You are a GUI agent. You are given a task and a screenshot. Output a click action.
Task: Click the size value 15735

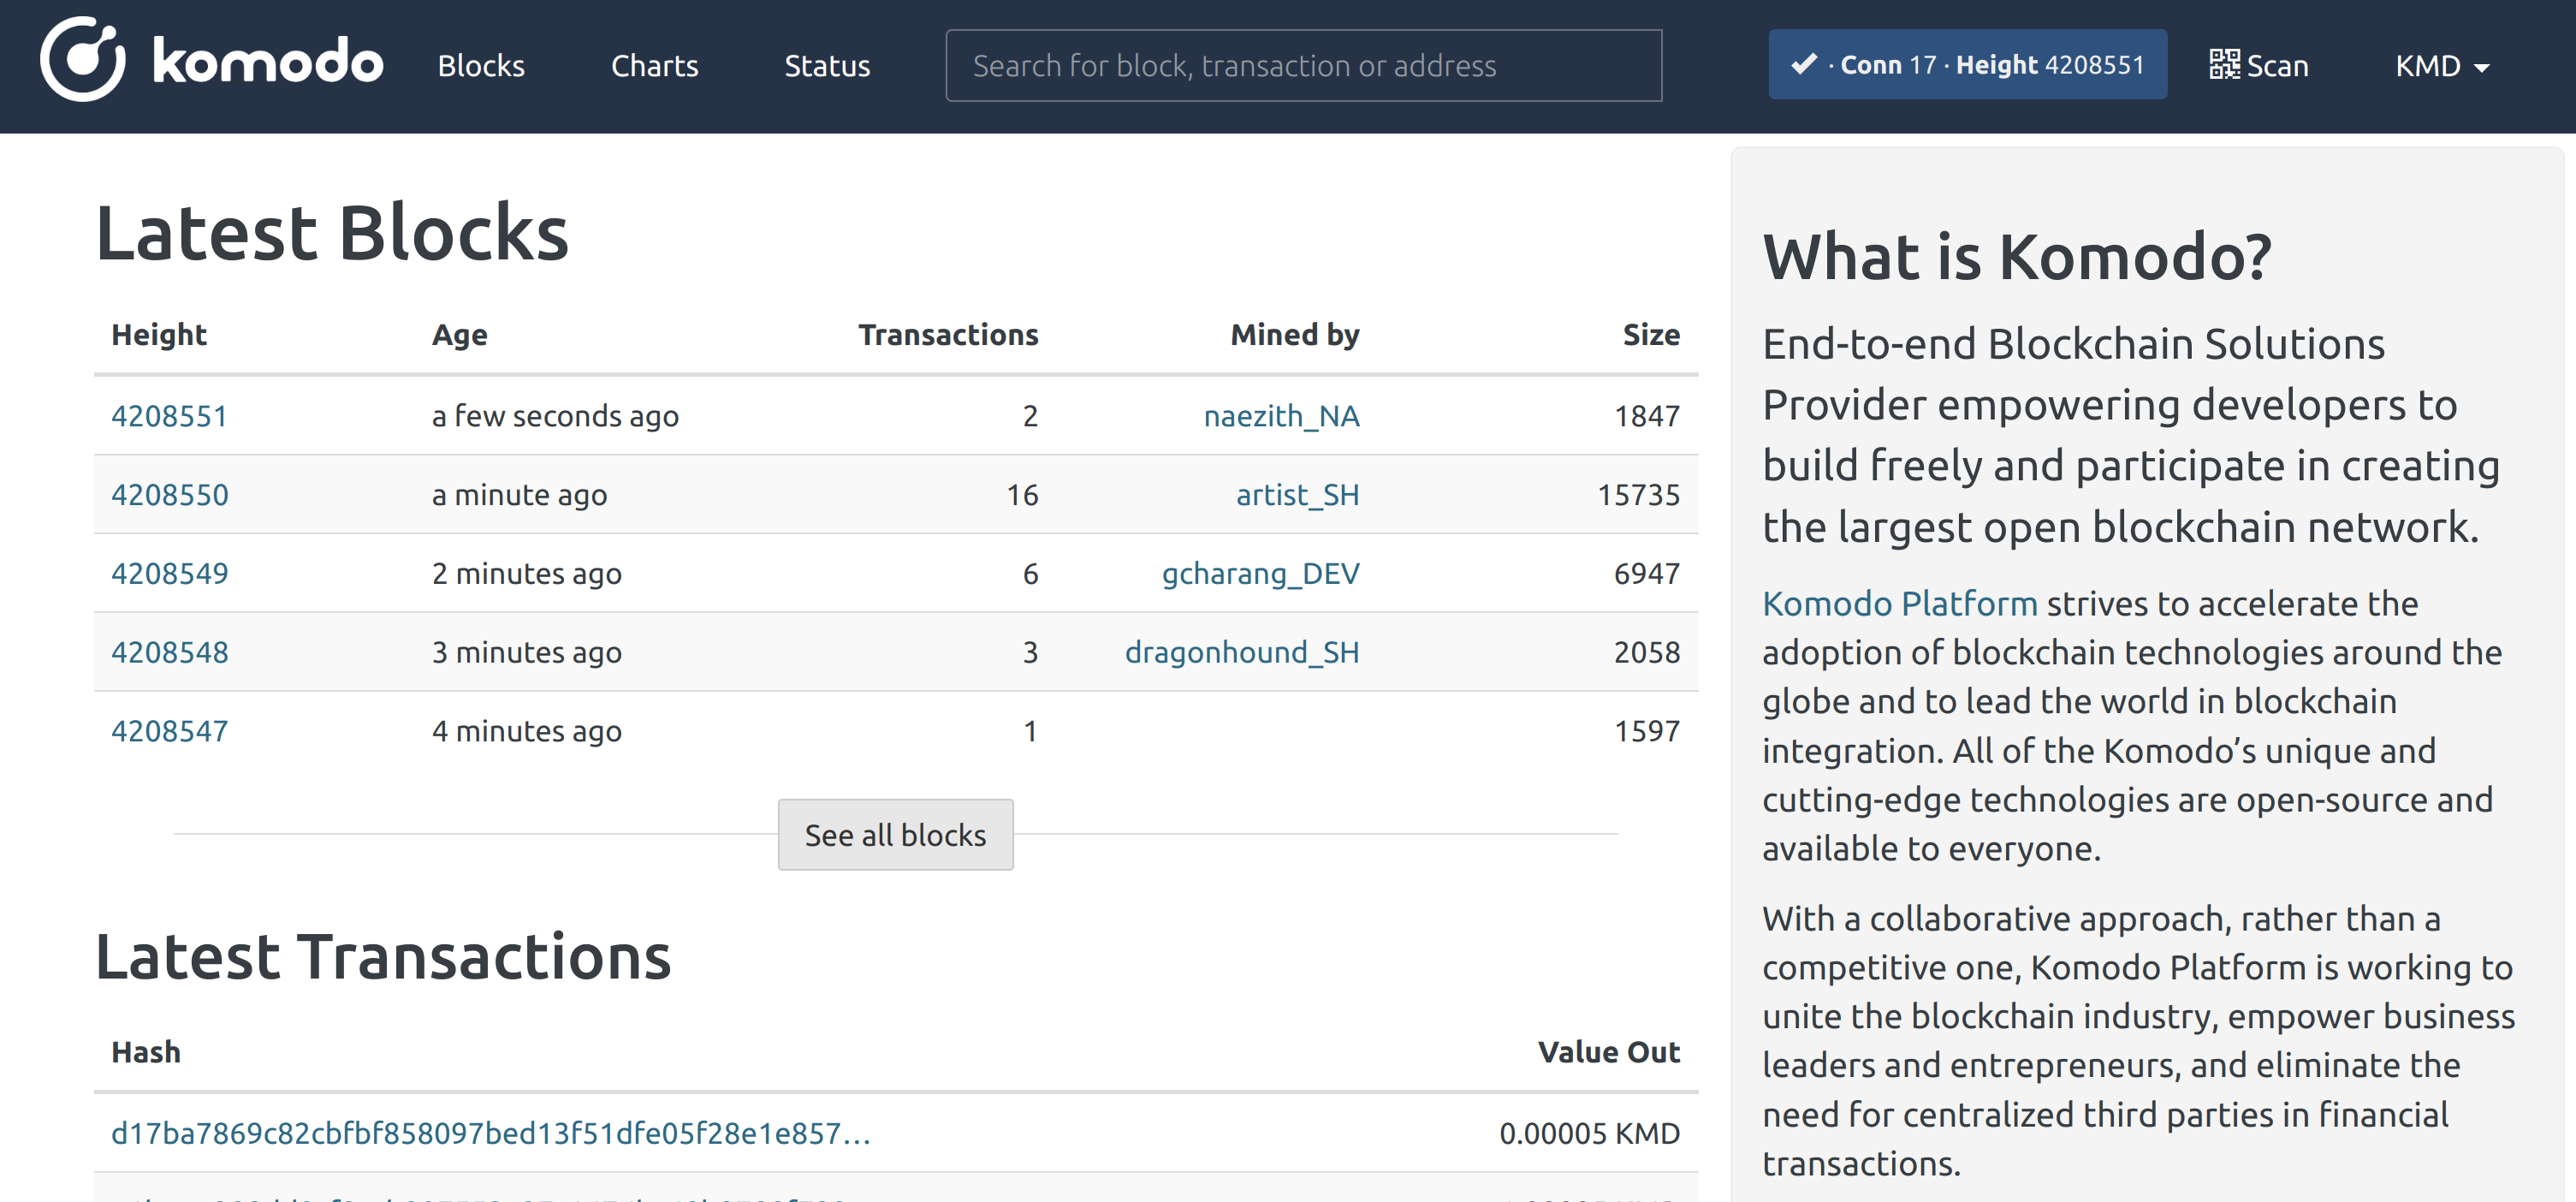[x=1638, y=495]
